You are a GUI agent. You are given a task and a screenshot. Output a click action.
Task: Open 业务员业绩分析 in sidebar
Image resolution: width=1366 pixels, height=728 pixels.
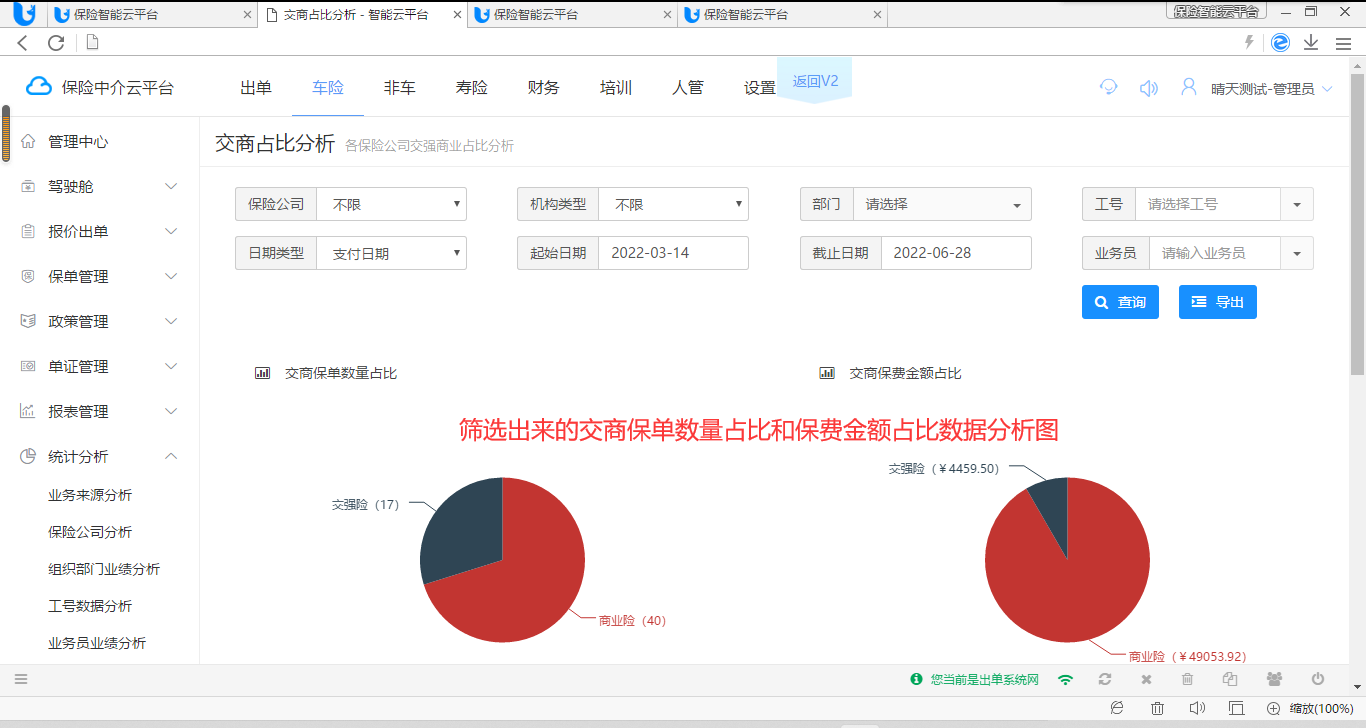coord(97,643)
